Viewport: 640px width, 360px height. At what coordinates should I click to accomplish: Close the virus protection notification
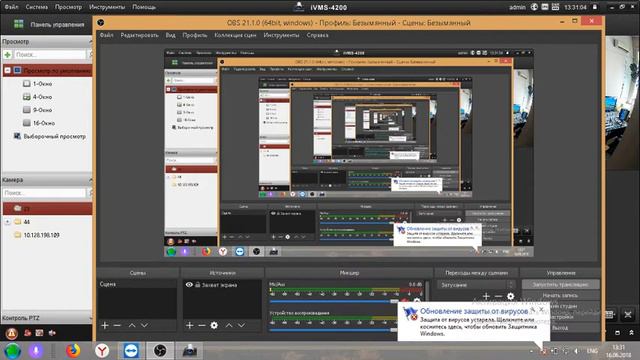click(x=542, y=310)
